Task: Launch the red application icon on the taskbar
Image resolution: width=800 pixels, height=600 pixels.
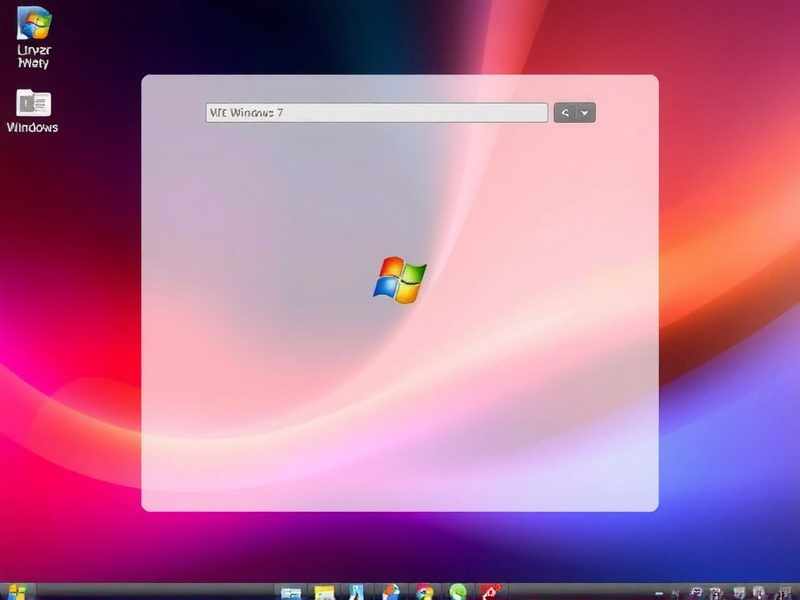Action: tap(490, 589)
